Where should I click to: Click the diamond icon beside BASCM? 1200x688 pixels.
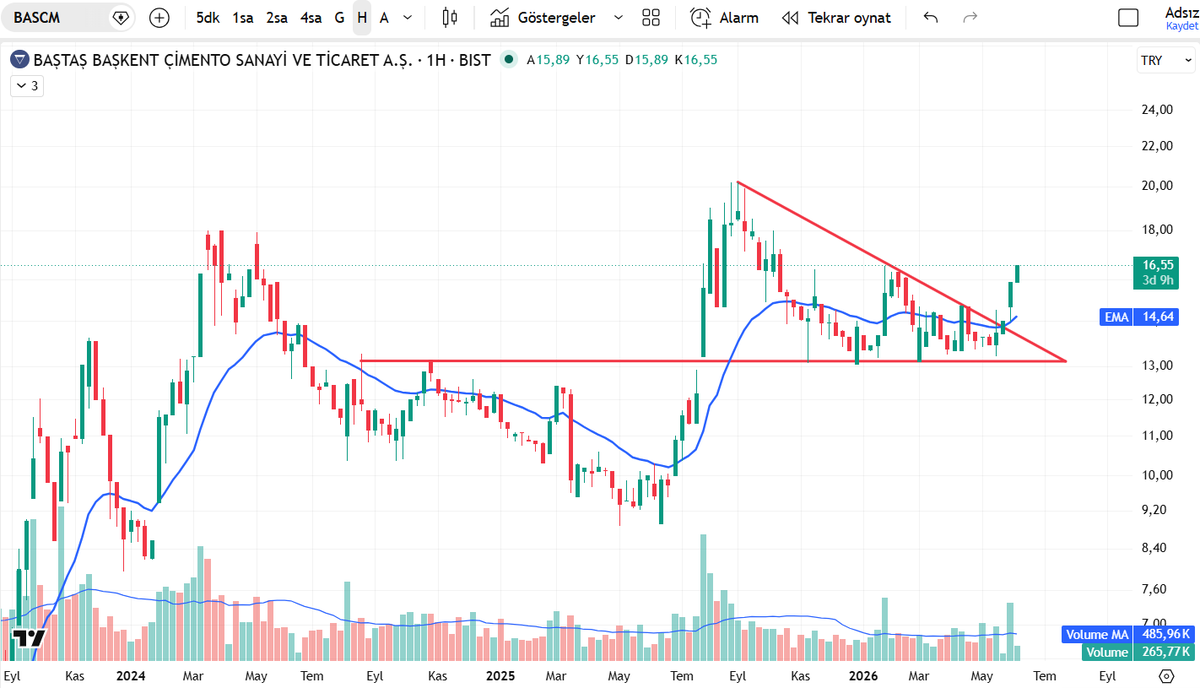pos(121,18)
